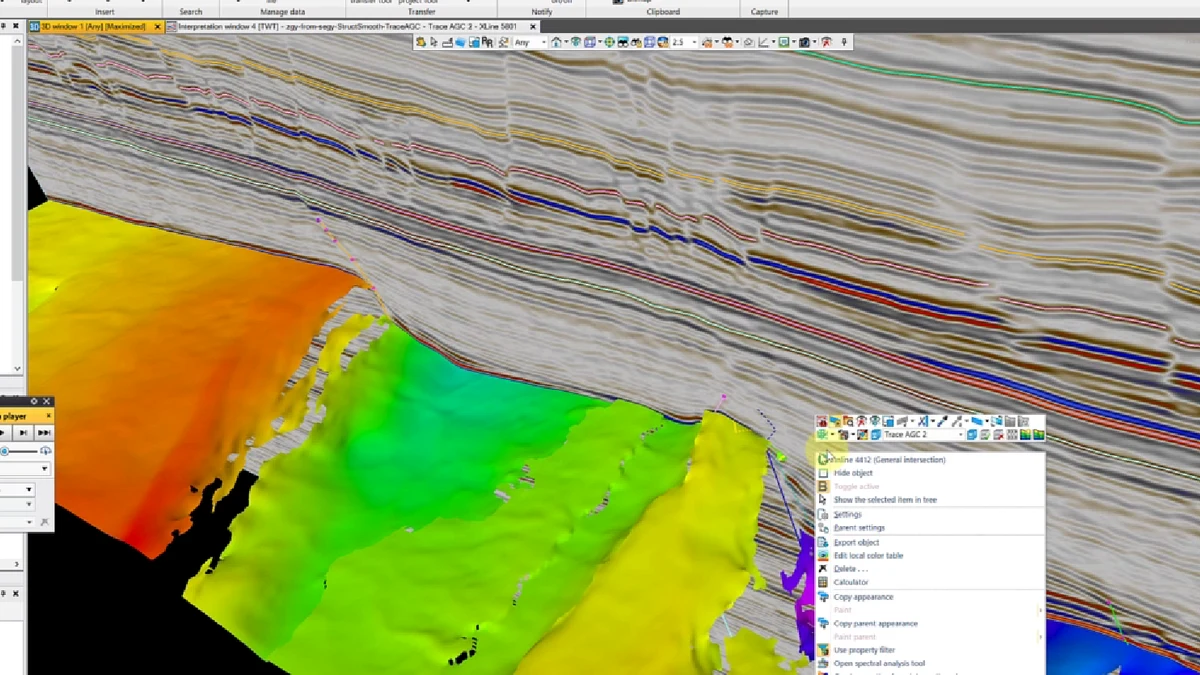Select Open spectral analysis tool

coord(930,663)
